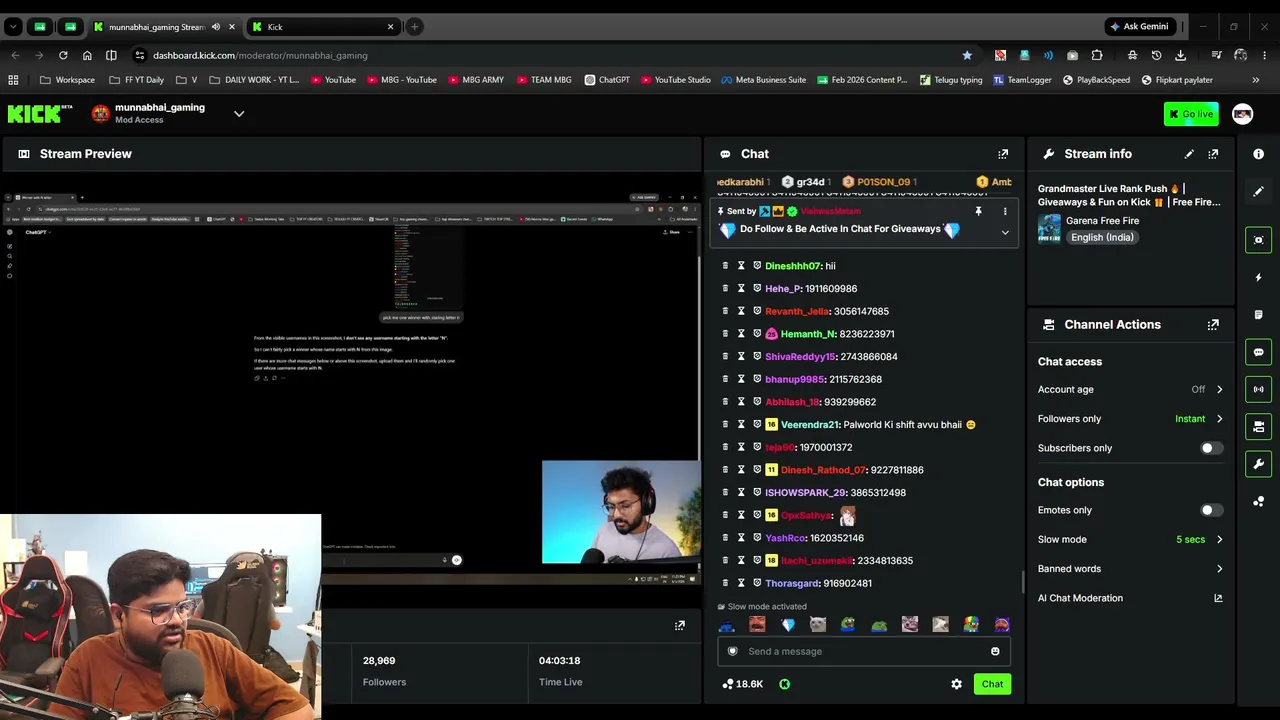Edit stream info with the pencil icon
The image size is (1280, 720).
(x=1189, y=154)
